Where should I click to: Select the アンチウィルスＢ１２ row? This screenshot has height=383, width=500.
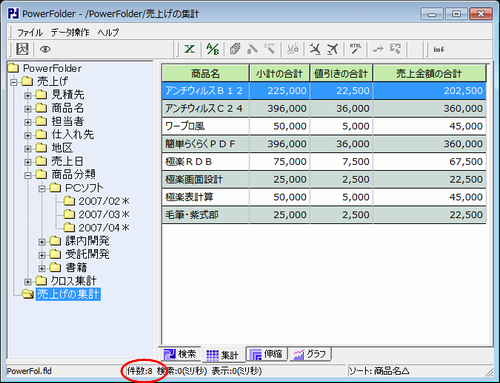(324, 91)
